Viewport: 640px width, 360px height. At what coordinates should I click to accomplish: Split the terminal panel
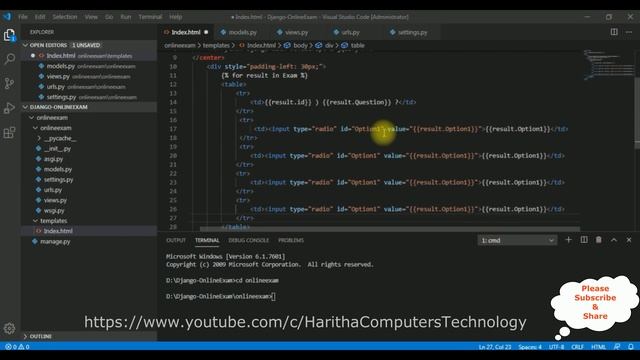584,240
